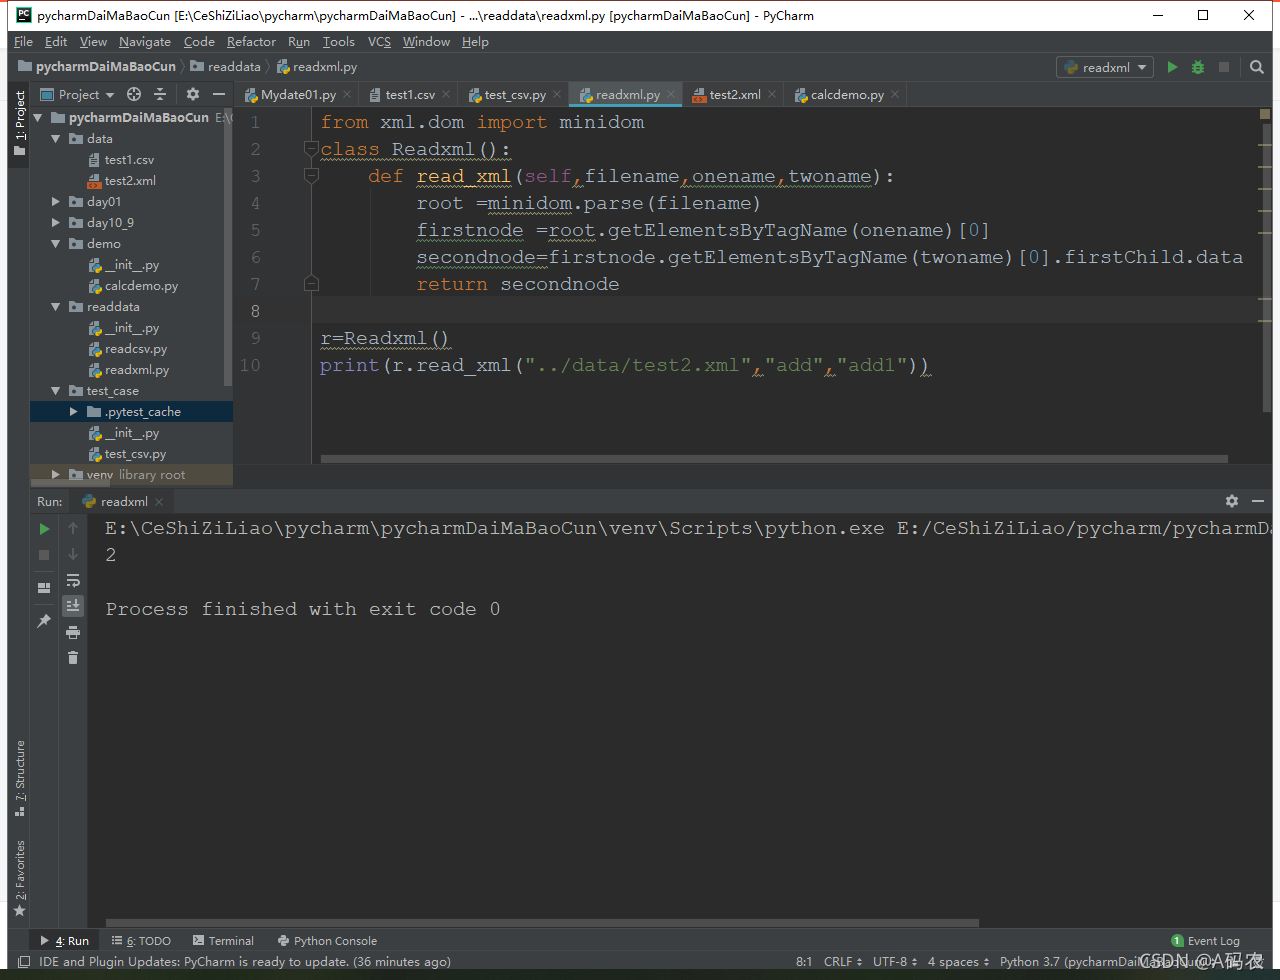Viewport: 1280px width, 980px height.
Task: Expand the day01 folder
Action: click(56, 202)
